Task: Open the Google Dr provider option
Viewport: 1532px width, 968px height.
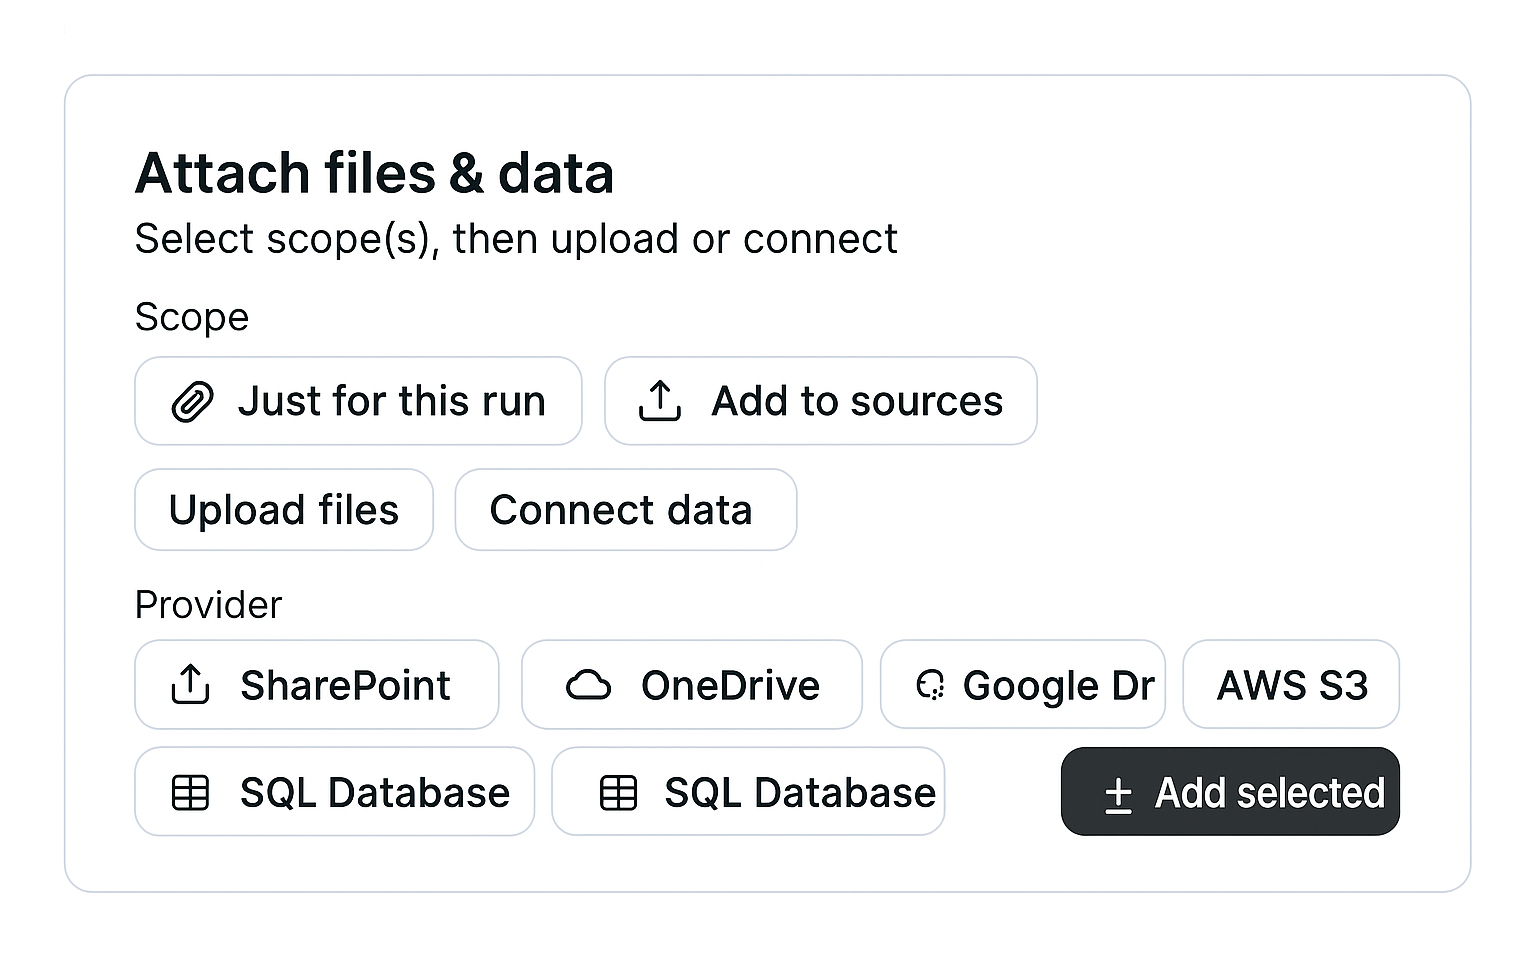Action: click(1022, 685)
